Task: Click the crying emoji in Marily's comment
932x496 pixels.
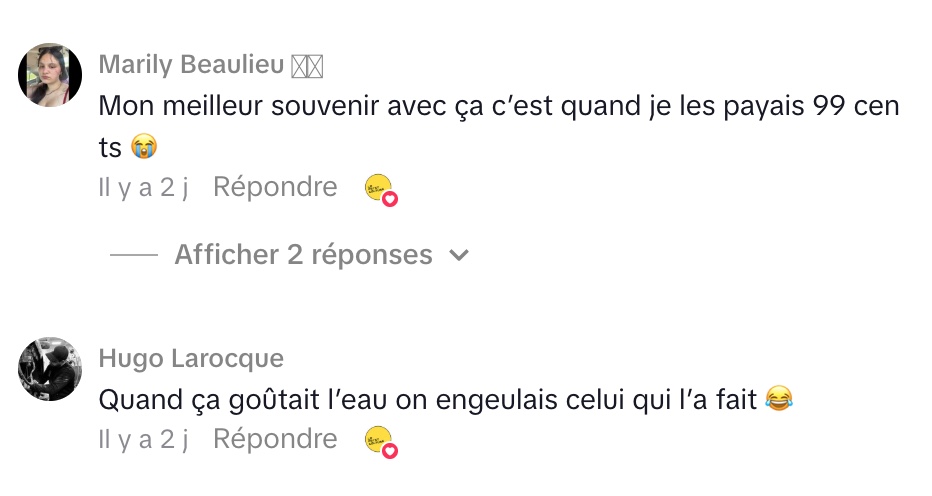Action: coord(144,147)
